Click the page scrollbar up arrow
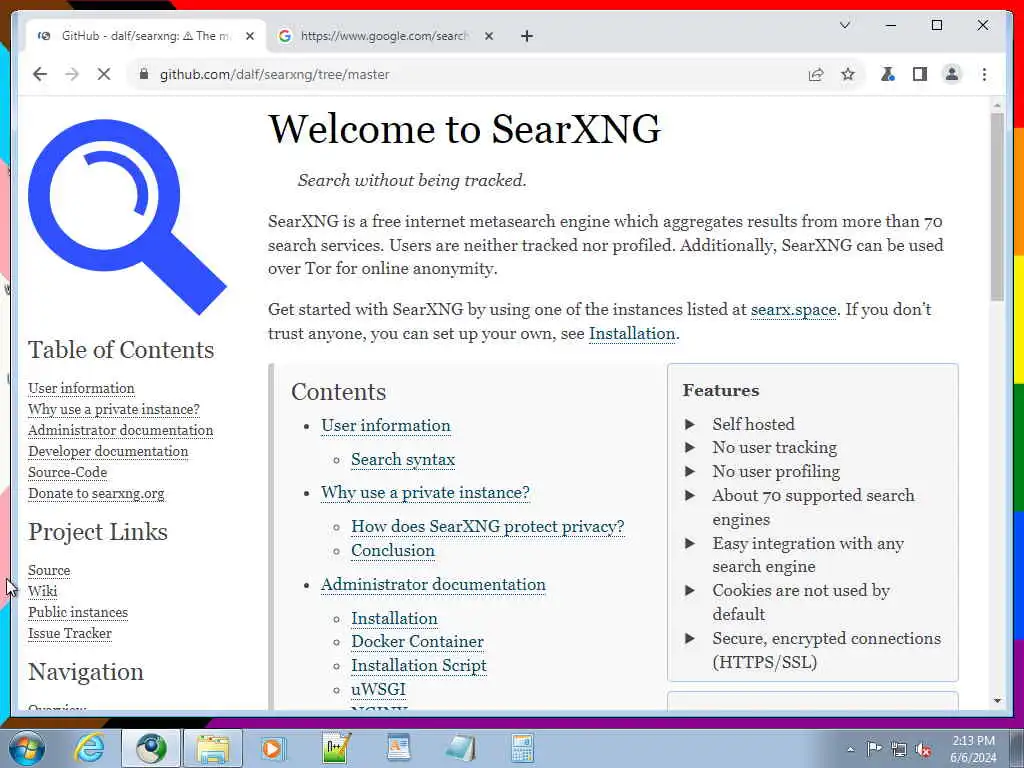 (997, 104)
